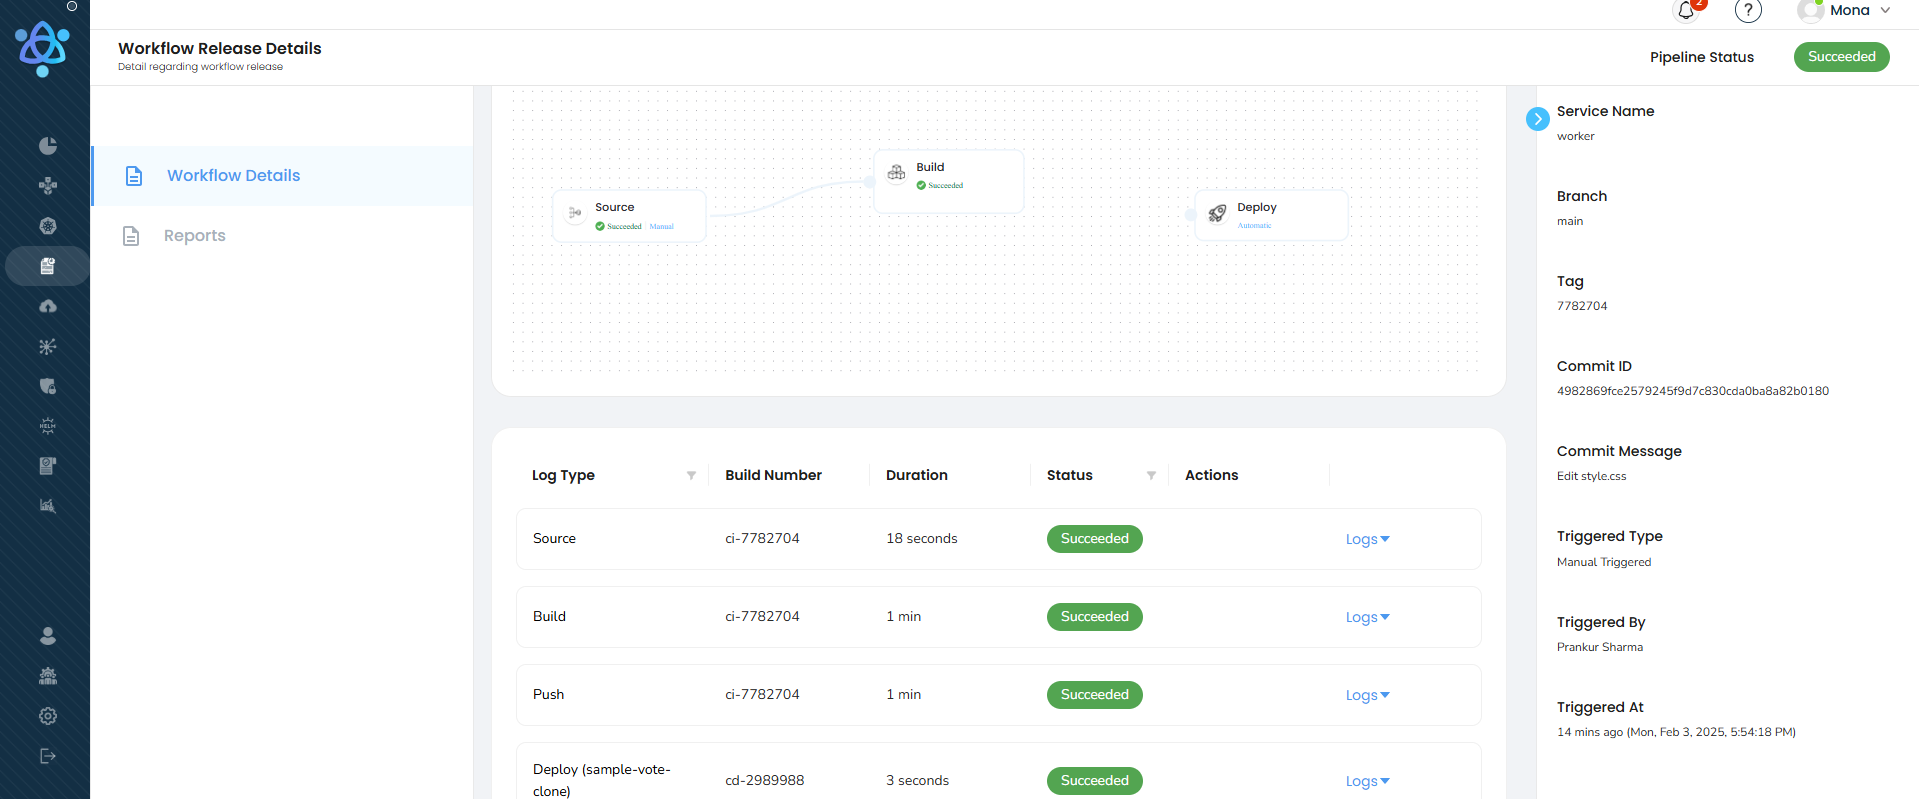This screenshot has width=1919, height=799.
Task: Select the Workflow Details tab
Action: (x=282, y=176)
